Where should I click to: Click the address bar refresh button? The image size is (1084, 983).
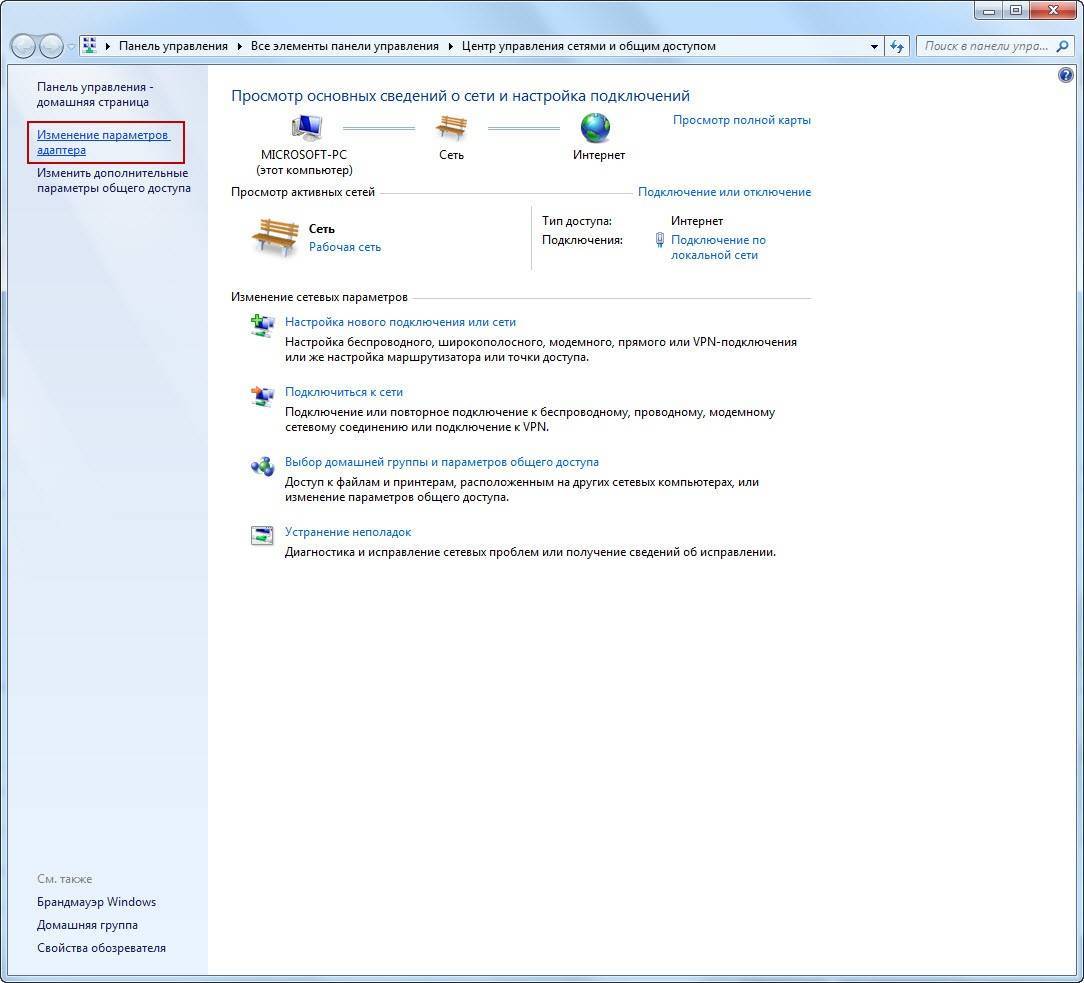coord(897,46)
